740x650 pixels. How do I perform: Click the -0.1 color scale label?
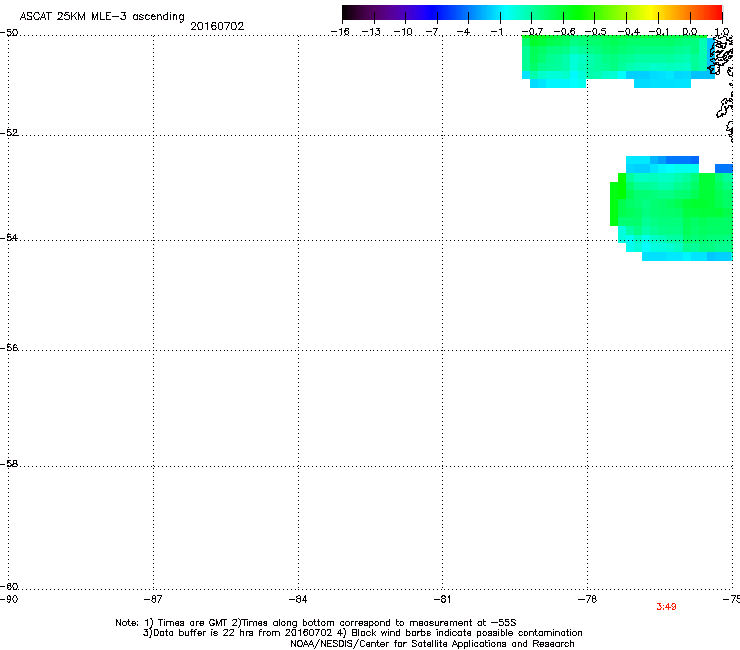(x=659, y=32)
